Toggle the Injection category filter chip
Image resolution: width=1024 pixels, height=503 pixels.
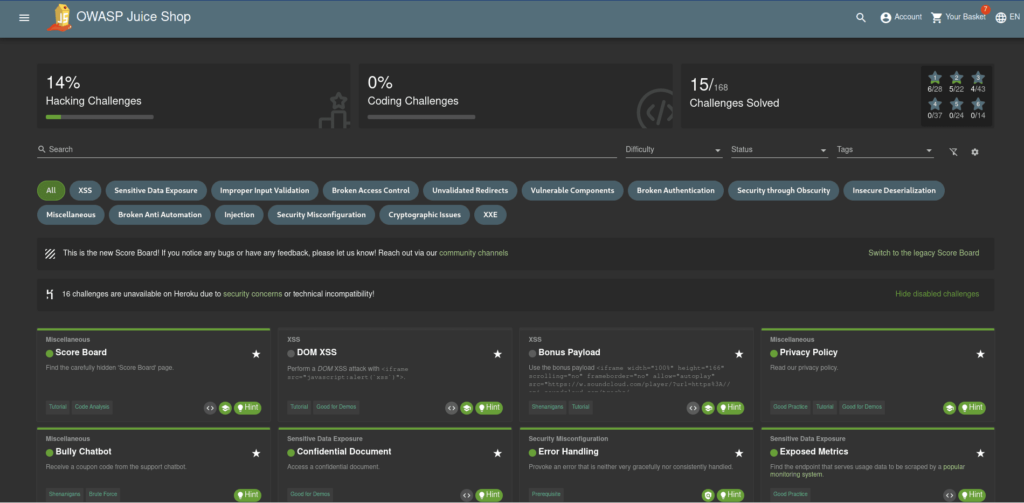coord(239,214)
